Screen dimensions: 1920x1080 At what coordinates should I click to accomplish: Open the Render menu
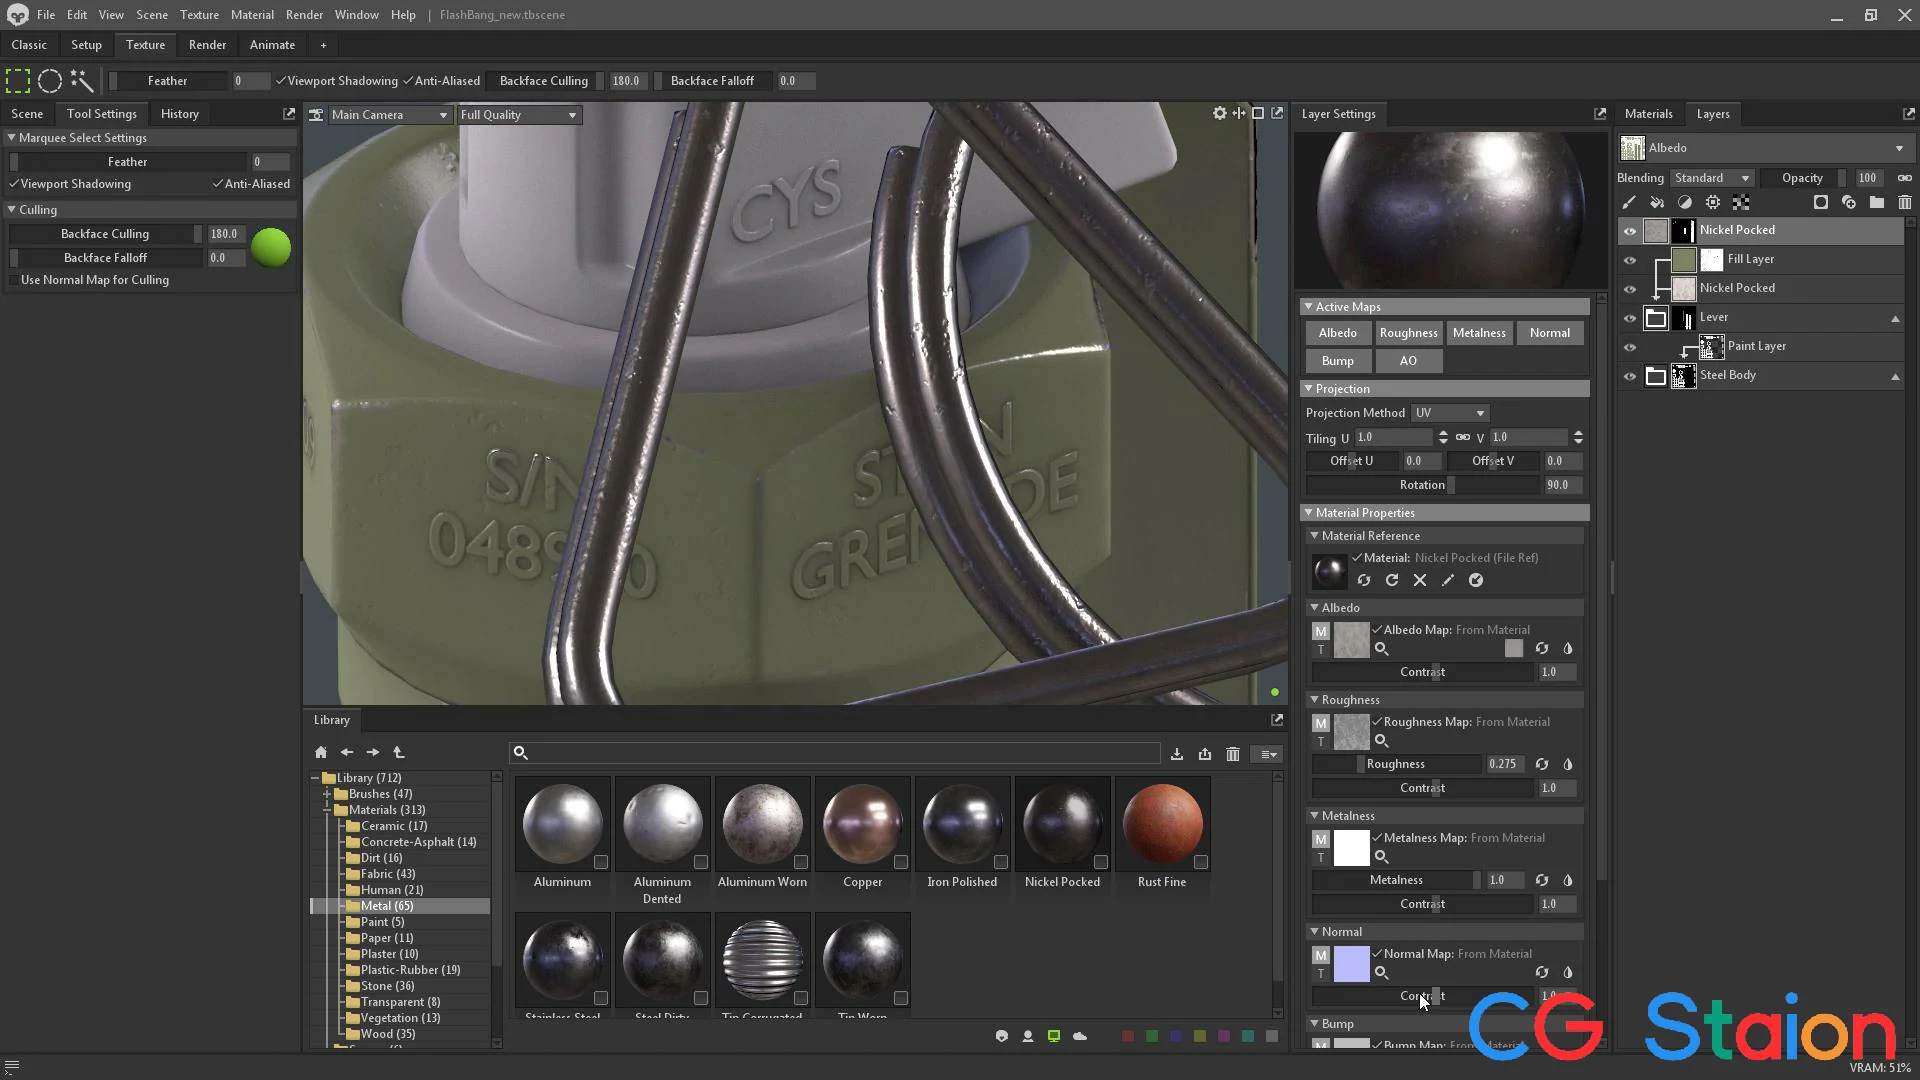pyautogui.click(x=304, y=14)
